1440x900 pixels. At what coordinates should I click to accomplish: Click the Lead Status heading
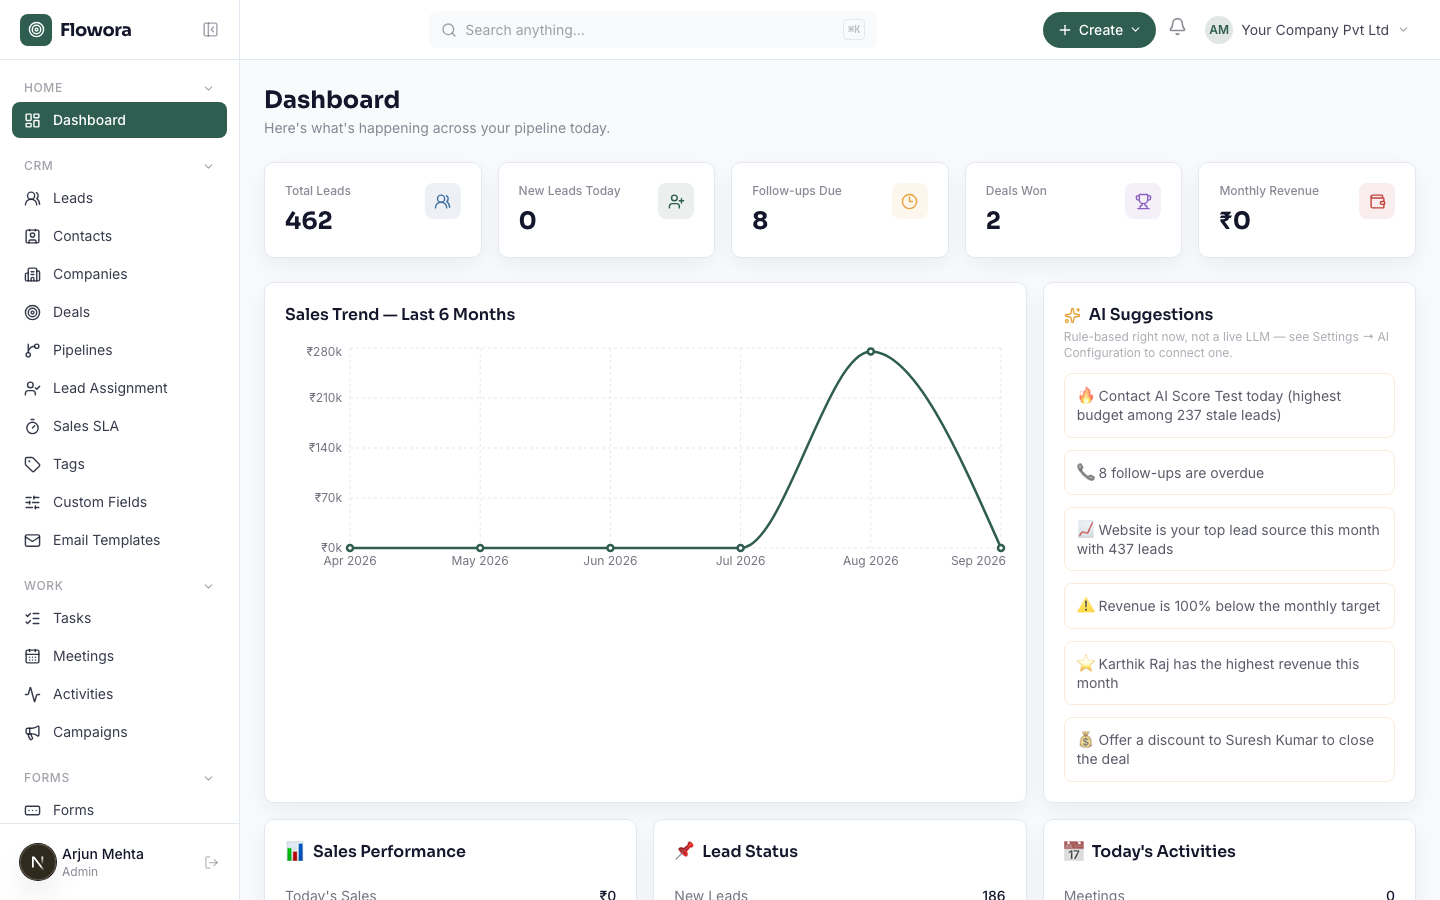pyautogui.click(x=750, y=851)
